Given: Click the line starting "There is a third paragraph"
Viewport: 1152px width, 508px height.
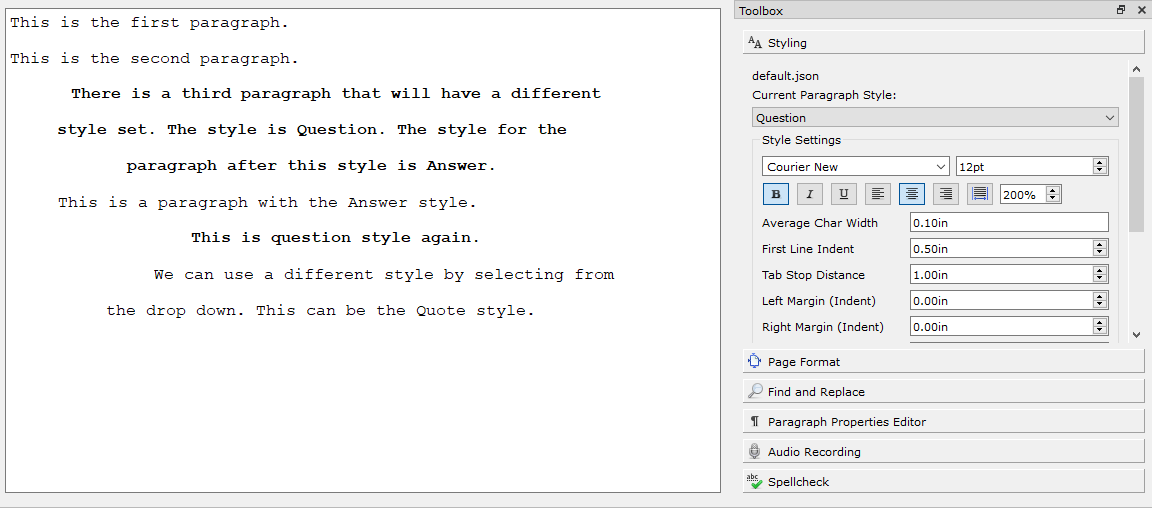Looking at the screenshot, I should pyautogui.click(x=336, y=94).
